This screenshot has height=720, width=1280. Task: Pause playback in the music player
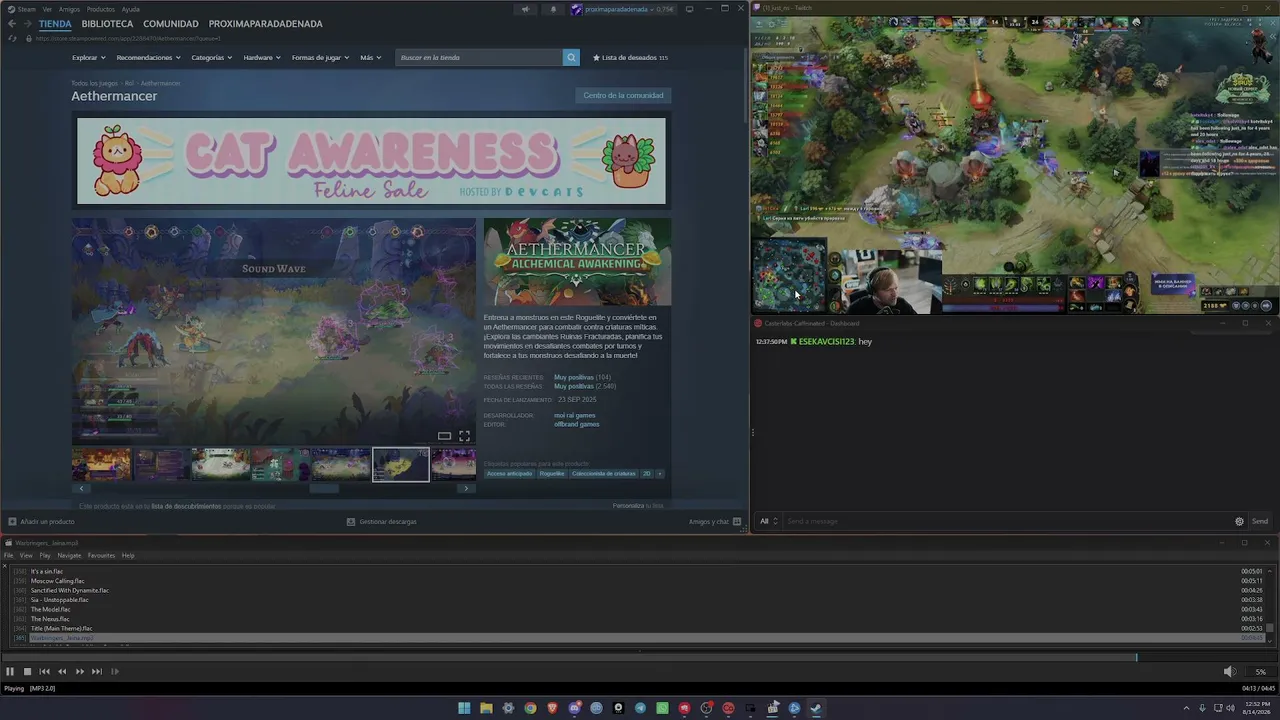pos(10,672)
